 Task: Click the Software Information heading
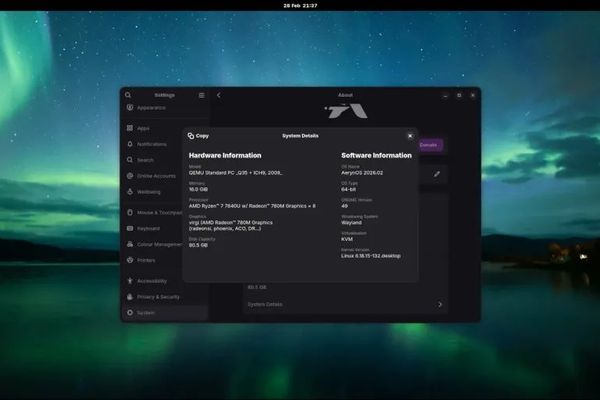[x=377, y=155]
